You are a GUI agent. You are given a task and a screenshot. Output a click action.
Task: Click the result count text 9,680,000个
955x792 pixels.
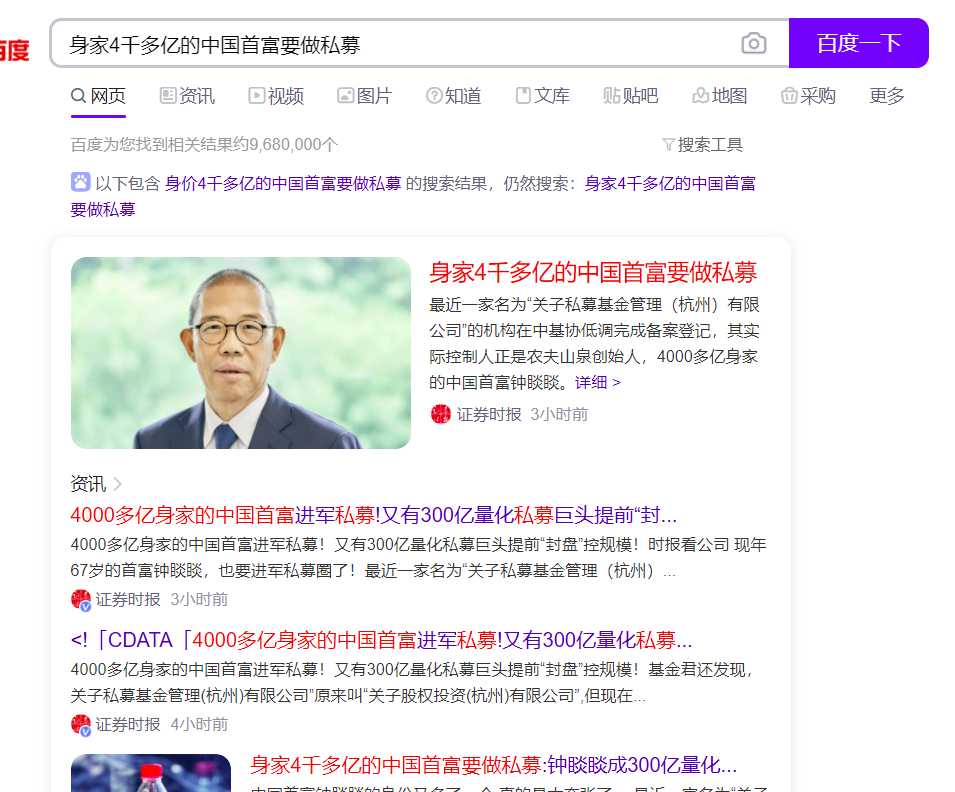293,145
